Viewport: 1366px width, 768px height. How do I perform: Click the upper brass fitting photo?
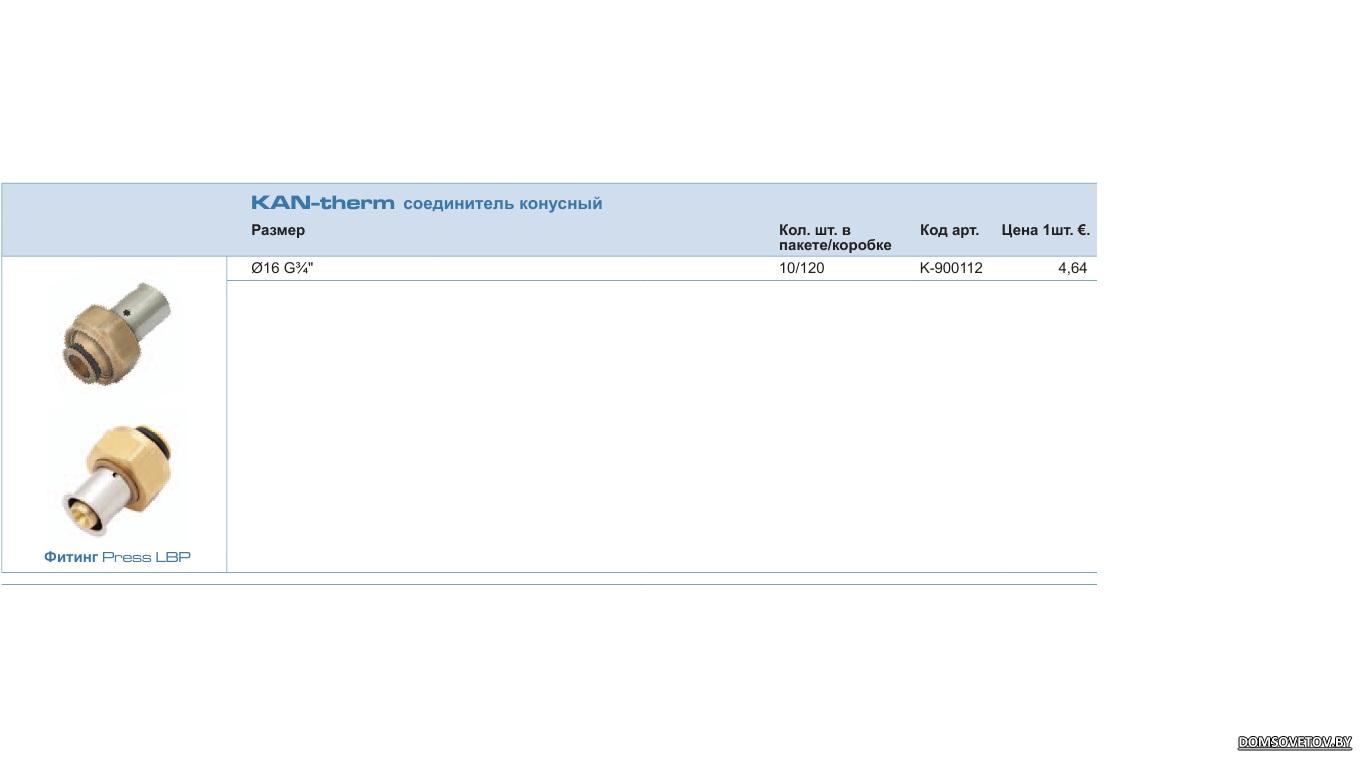pyautogui.click(x=118, y=333)
